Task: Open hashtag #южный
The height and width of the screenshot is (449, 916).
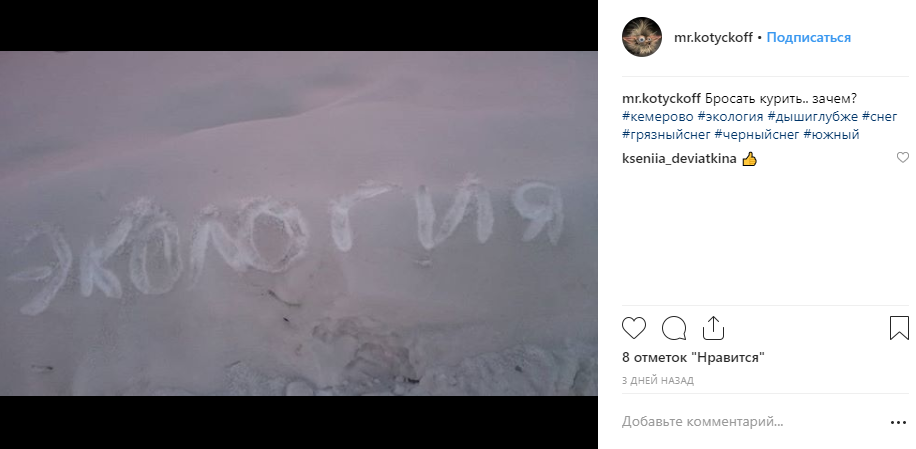Action: point(831,135)
